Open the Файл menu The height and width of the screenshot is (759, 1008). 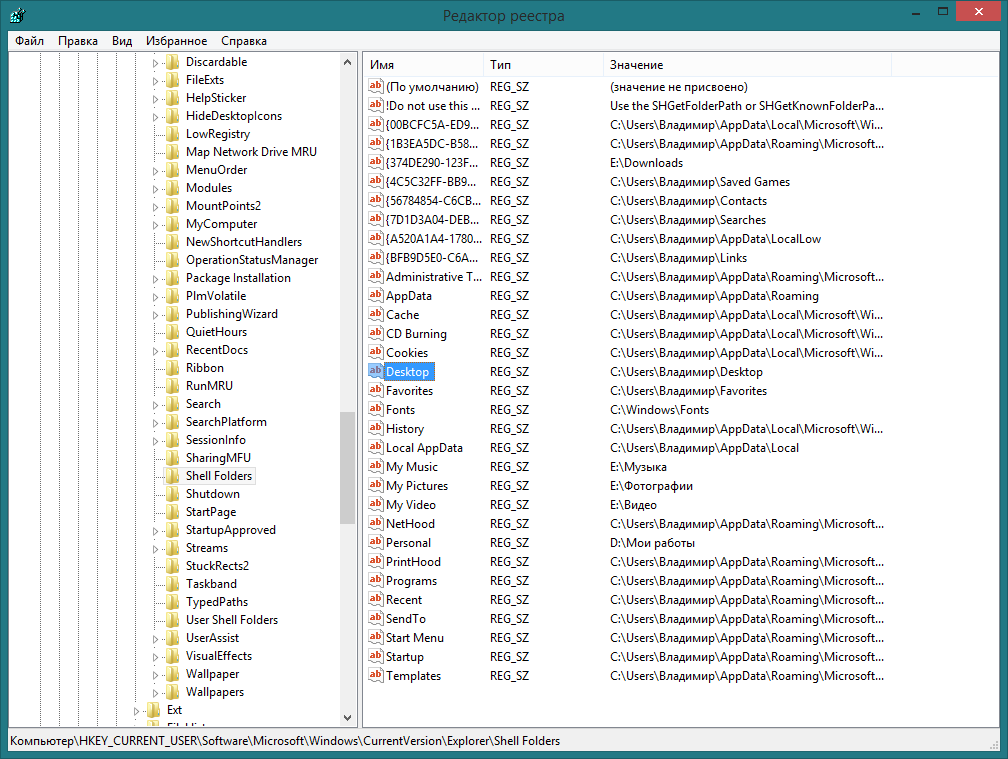click(x=30, y=40)
